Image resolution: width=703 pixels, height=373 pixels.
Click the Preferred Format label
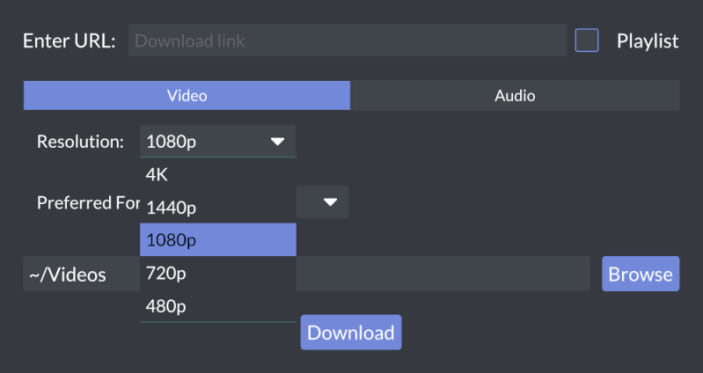88,203
